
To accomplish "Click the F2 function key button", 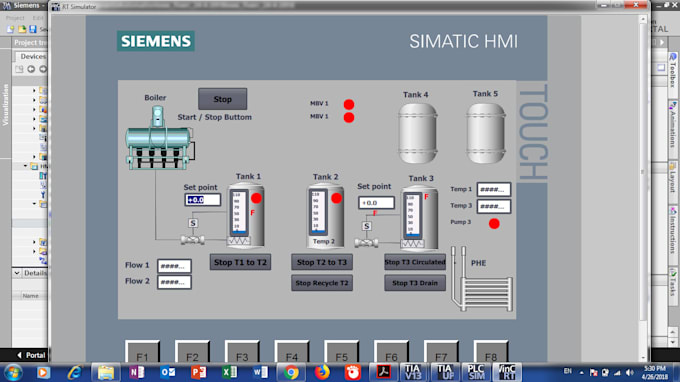I will pos(192,352).
